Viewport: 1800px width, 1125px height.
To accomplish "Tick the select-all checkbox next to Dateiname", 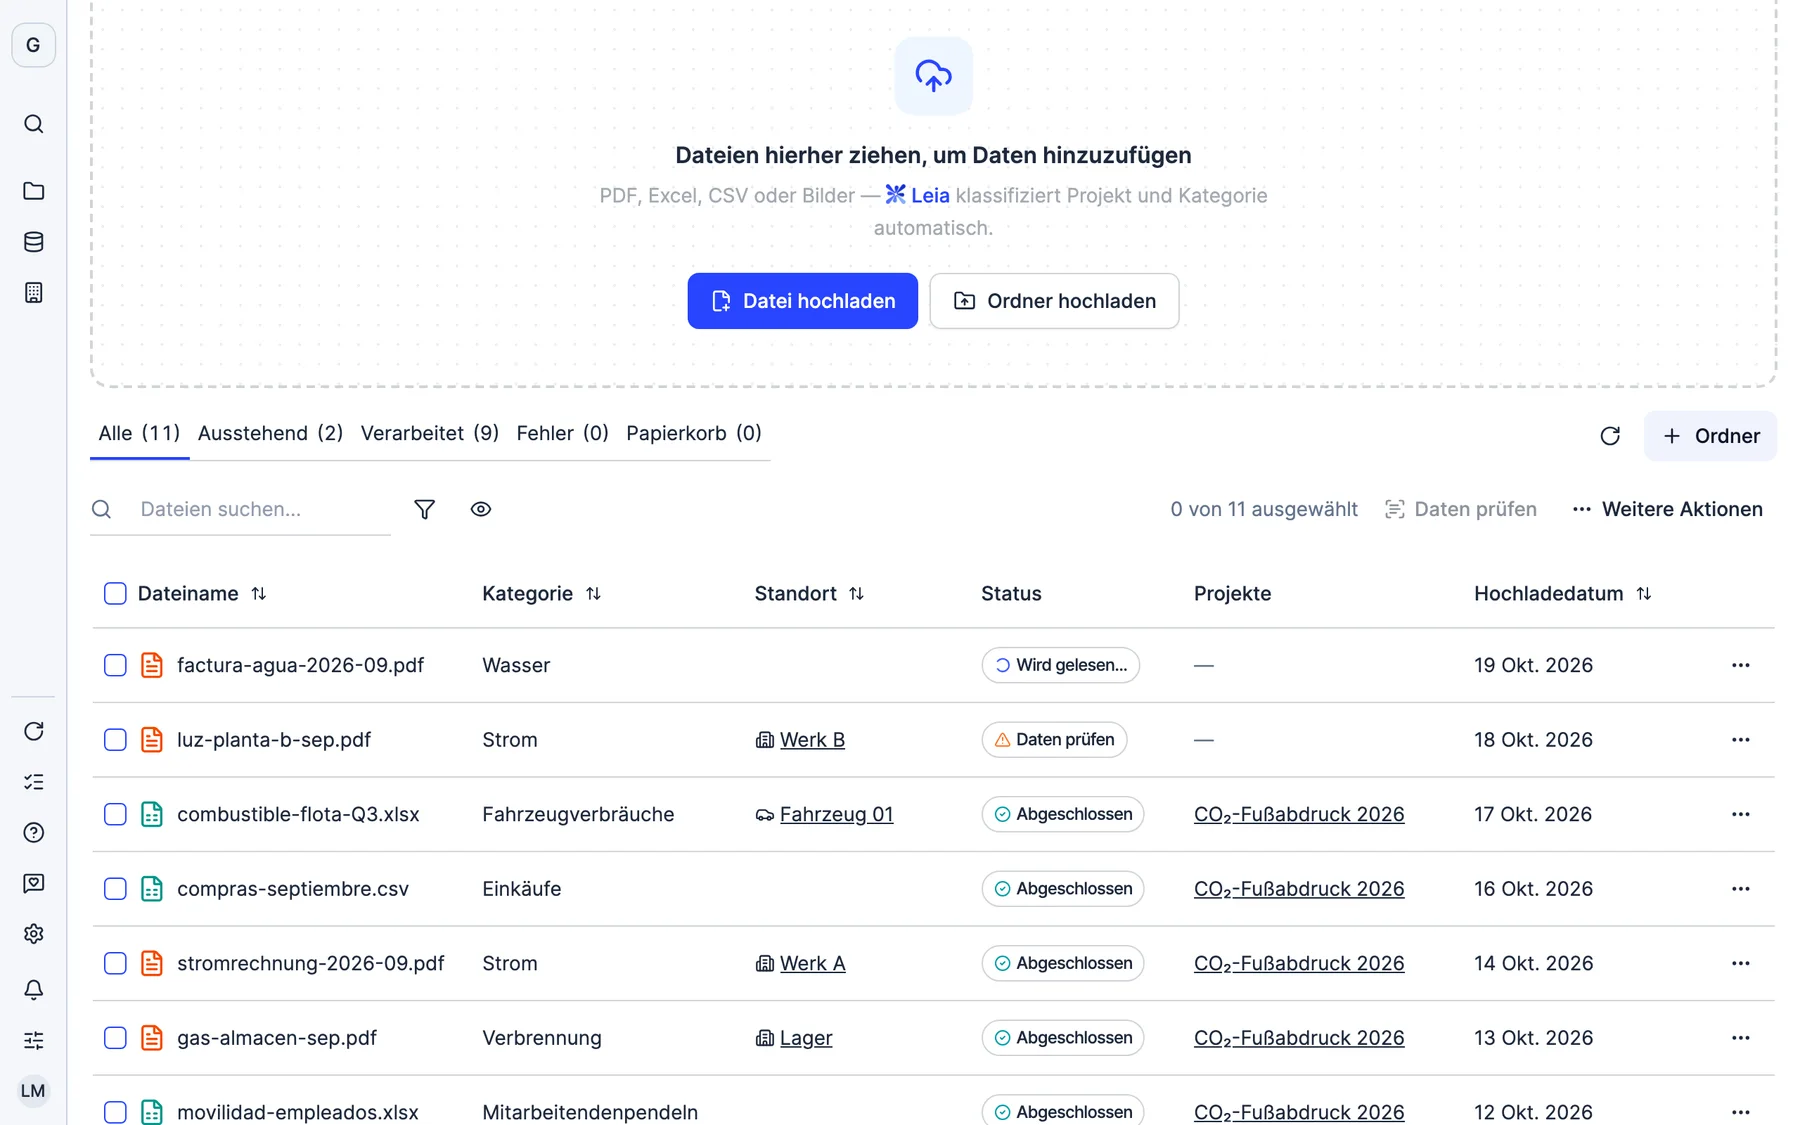I will click(115, 593).
